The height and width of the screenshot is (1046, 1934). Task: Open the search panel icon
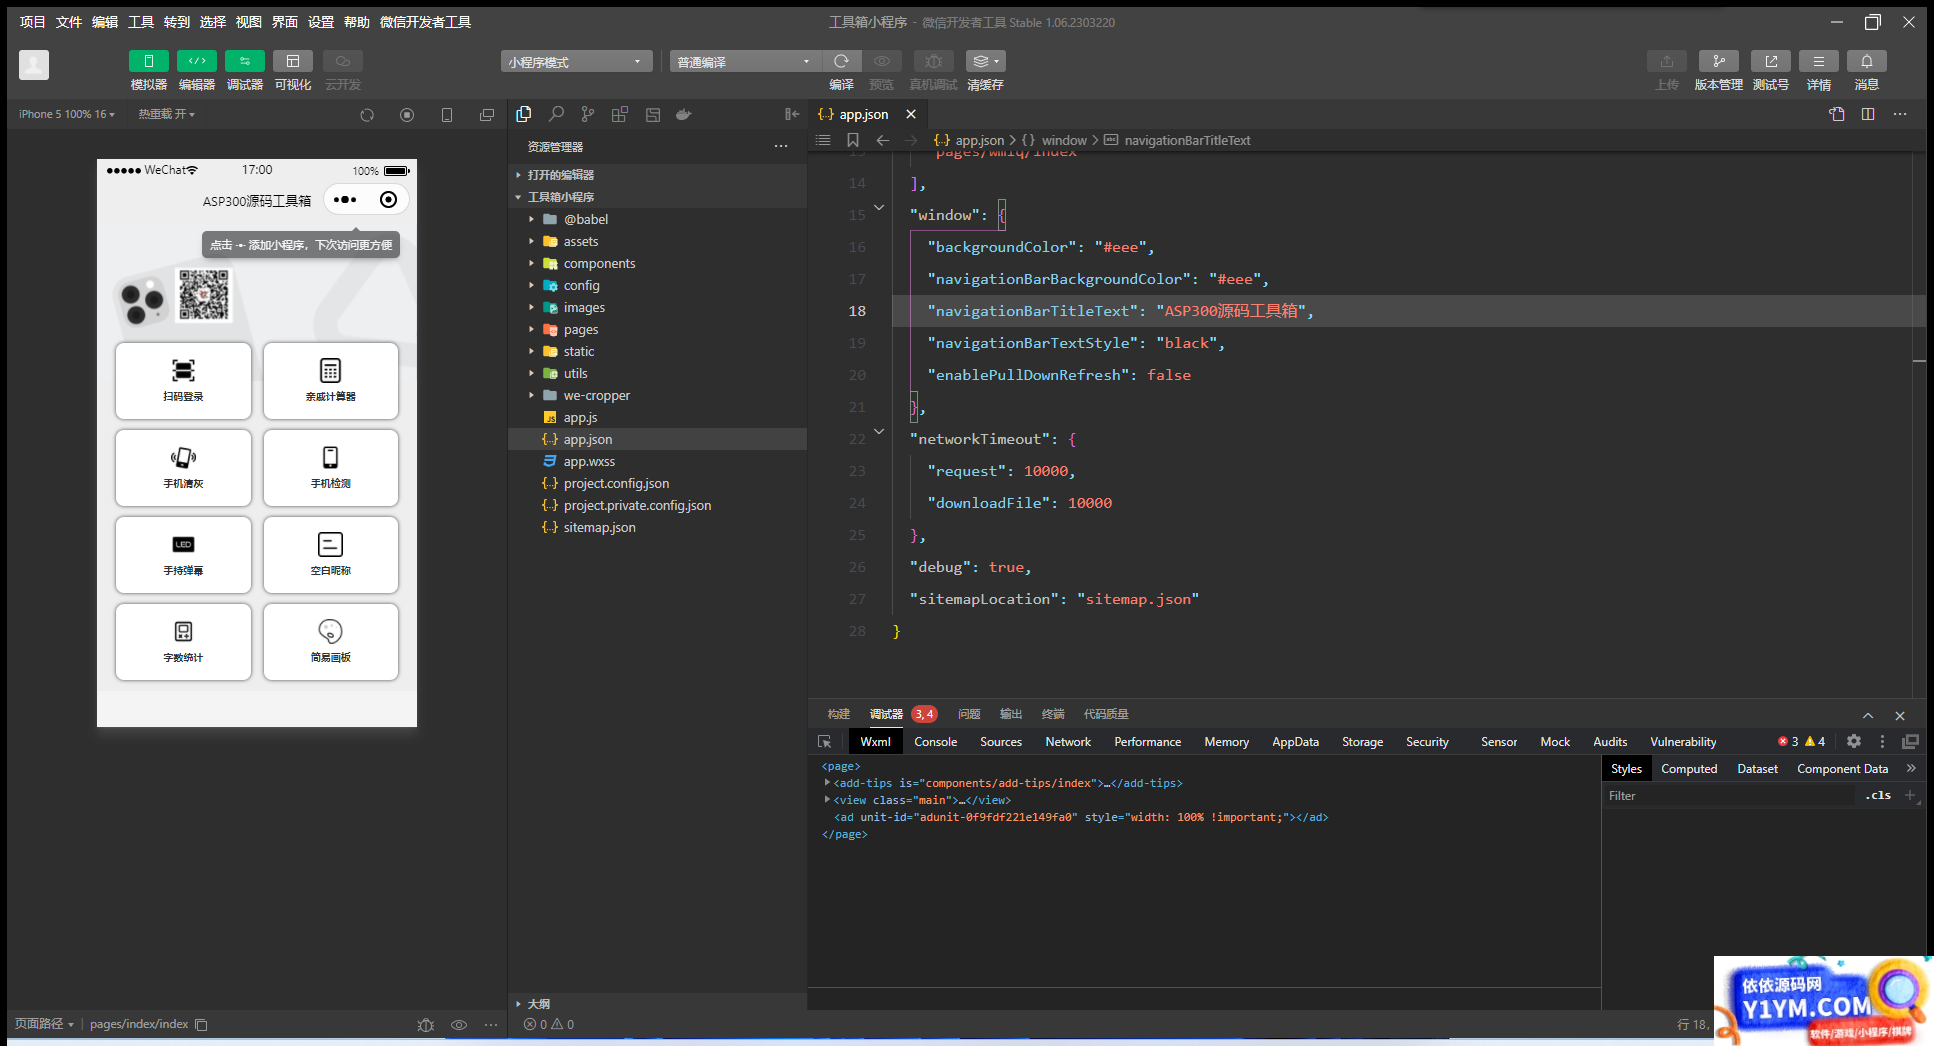pos(556,114)
